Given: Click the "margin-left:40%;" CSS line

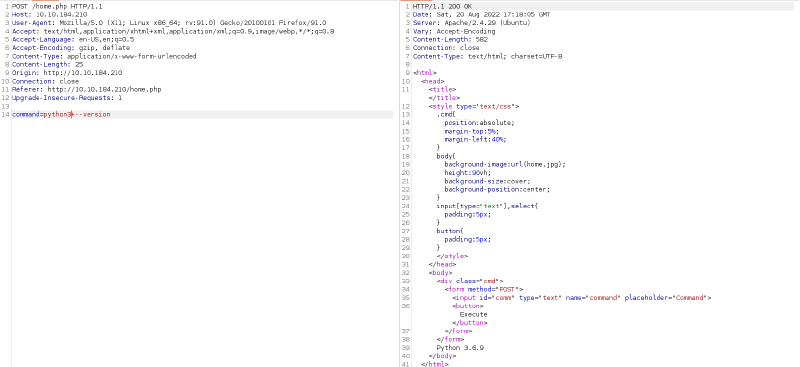Looking at the screenshot, I should (476, 139).
